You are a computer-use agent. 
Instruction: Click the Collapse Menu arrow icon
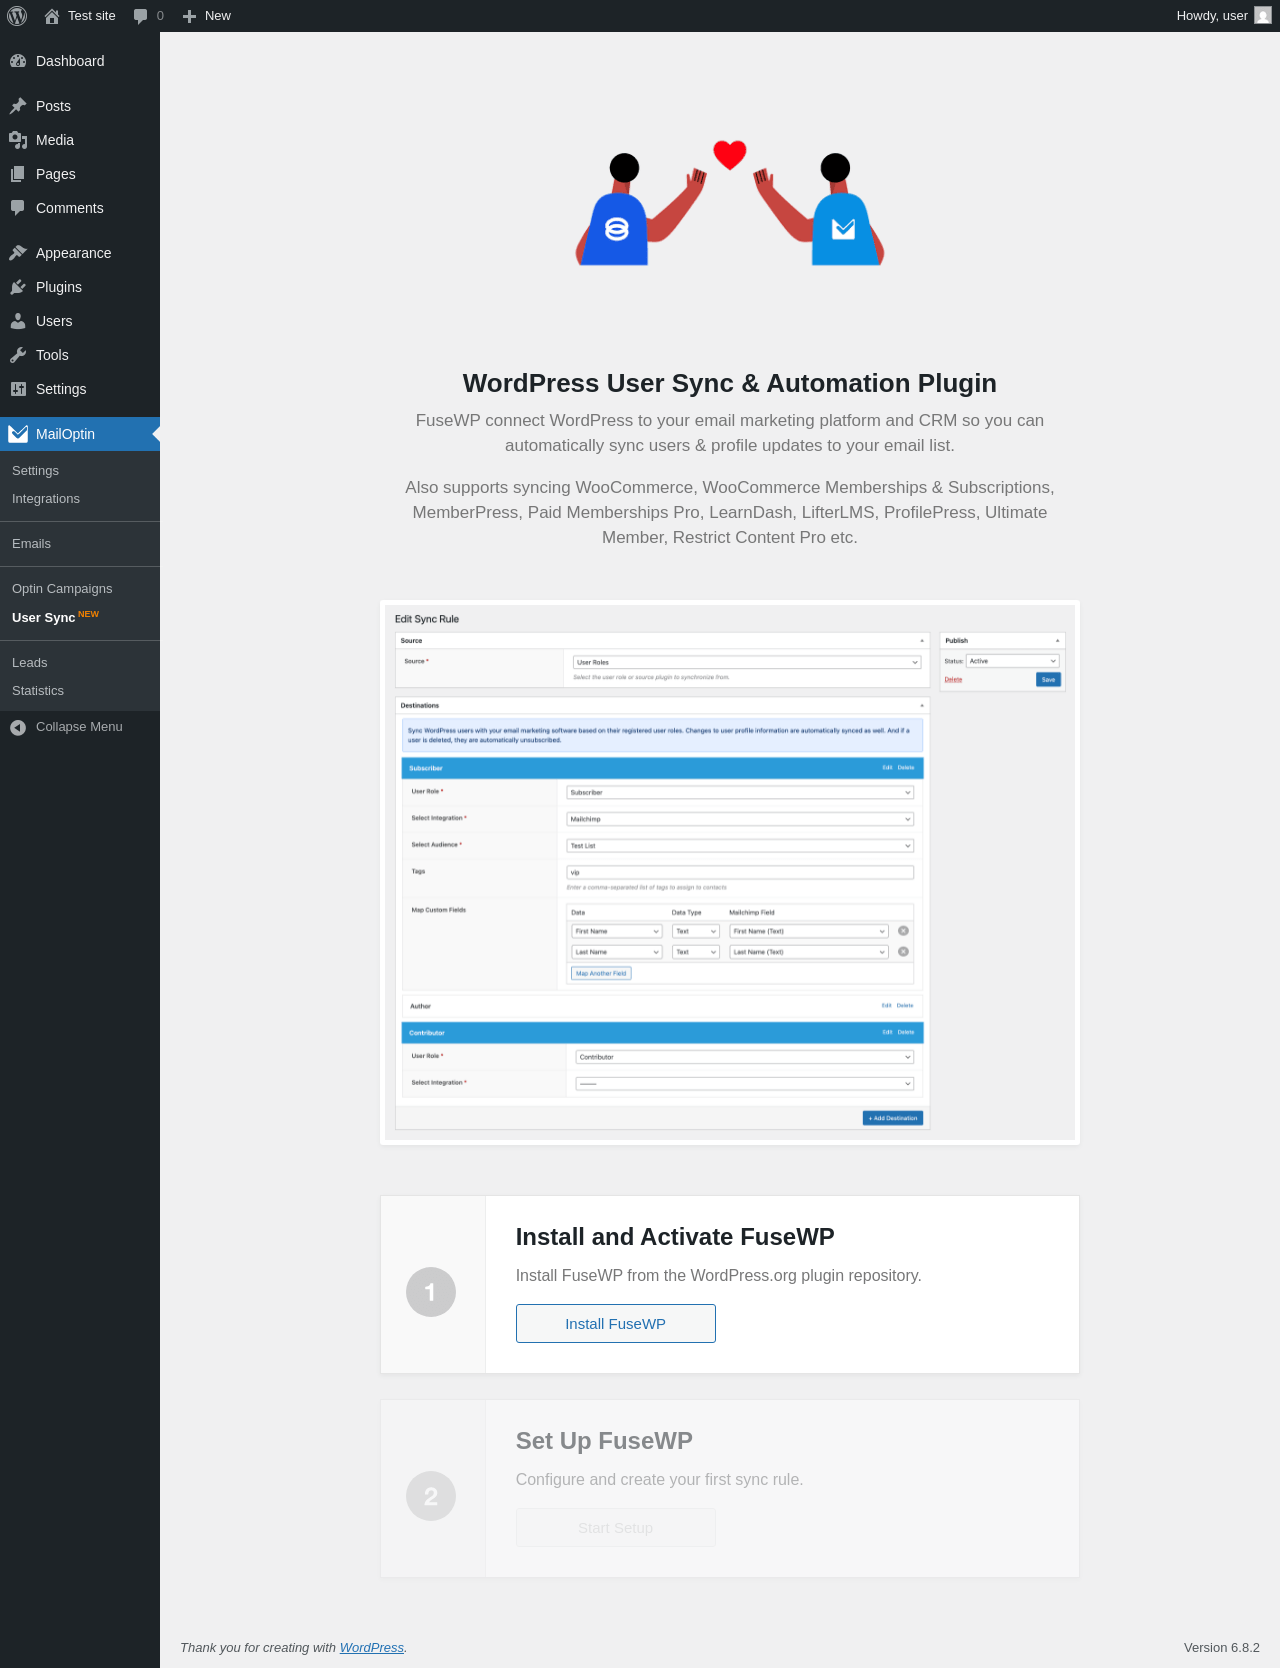point(18,727)
